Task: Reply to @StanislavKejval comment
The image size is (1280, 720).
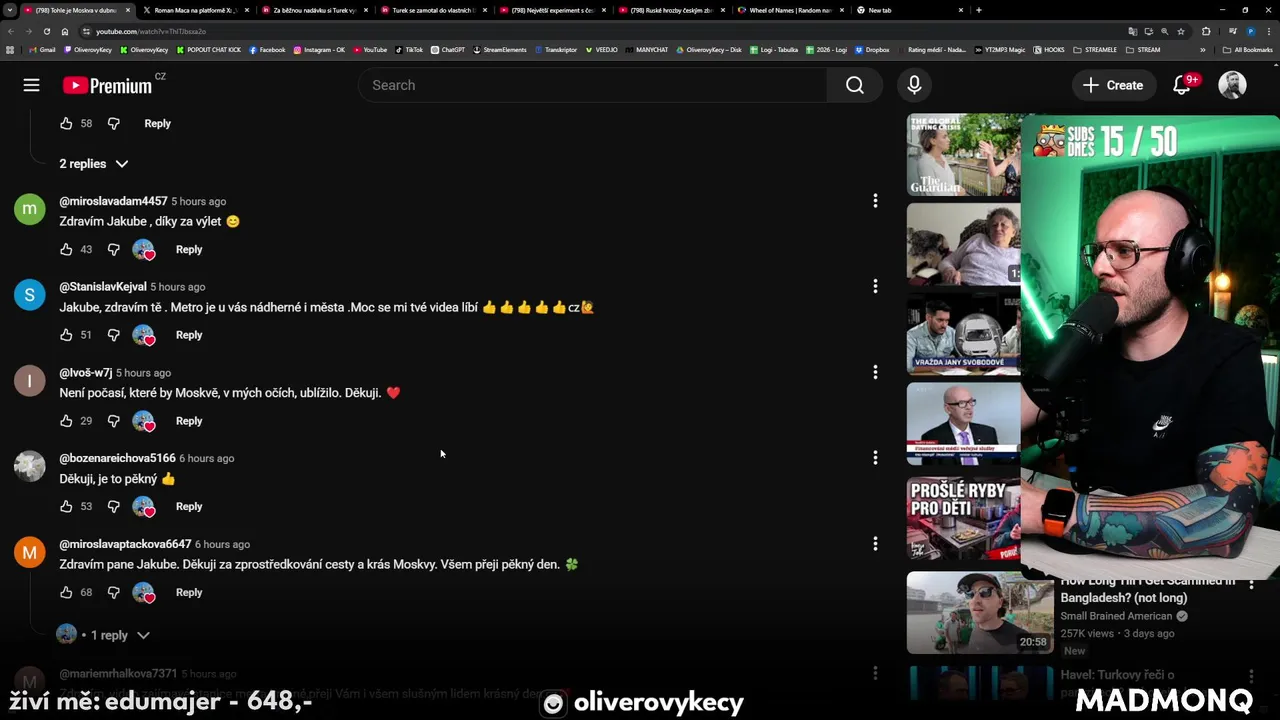Action: [x=189, y=335]
